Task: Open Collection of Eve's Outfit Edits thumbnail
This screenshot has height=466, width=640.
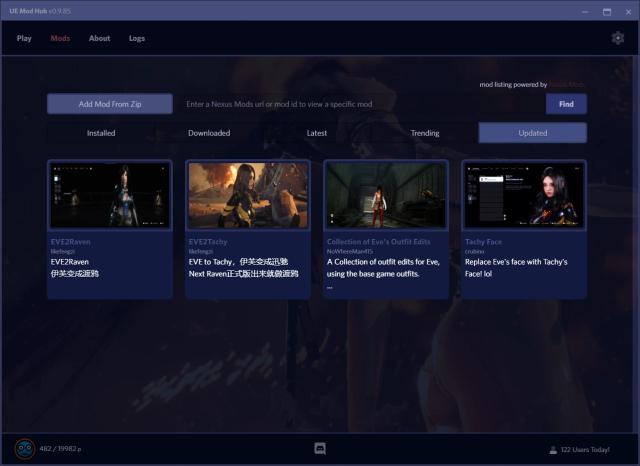Action: click(386, 195)
